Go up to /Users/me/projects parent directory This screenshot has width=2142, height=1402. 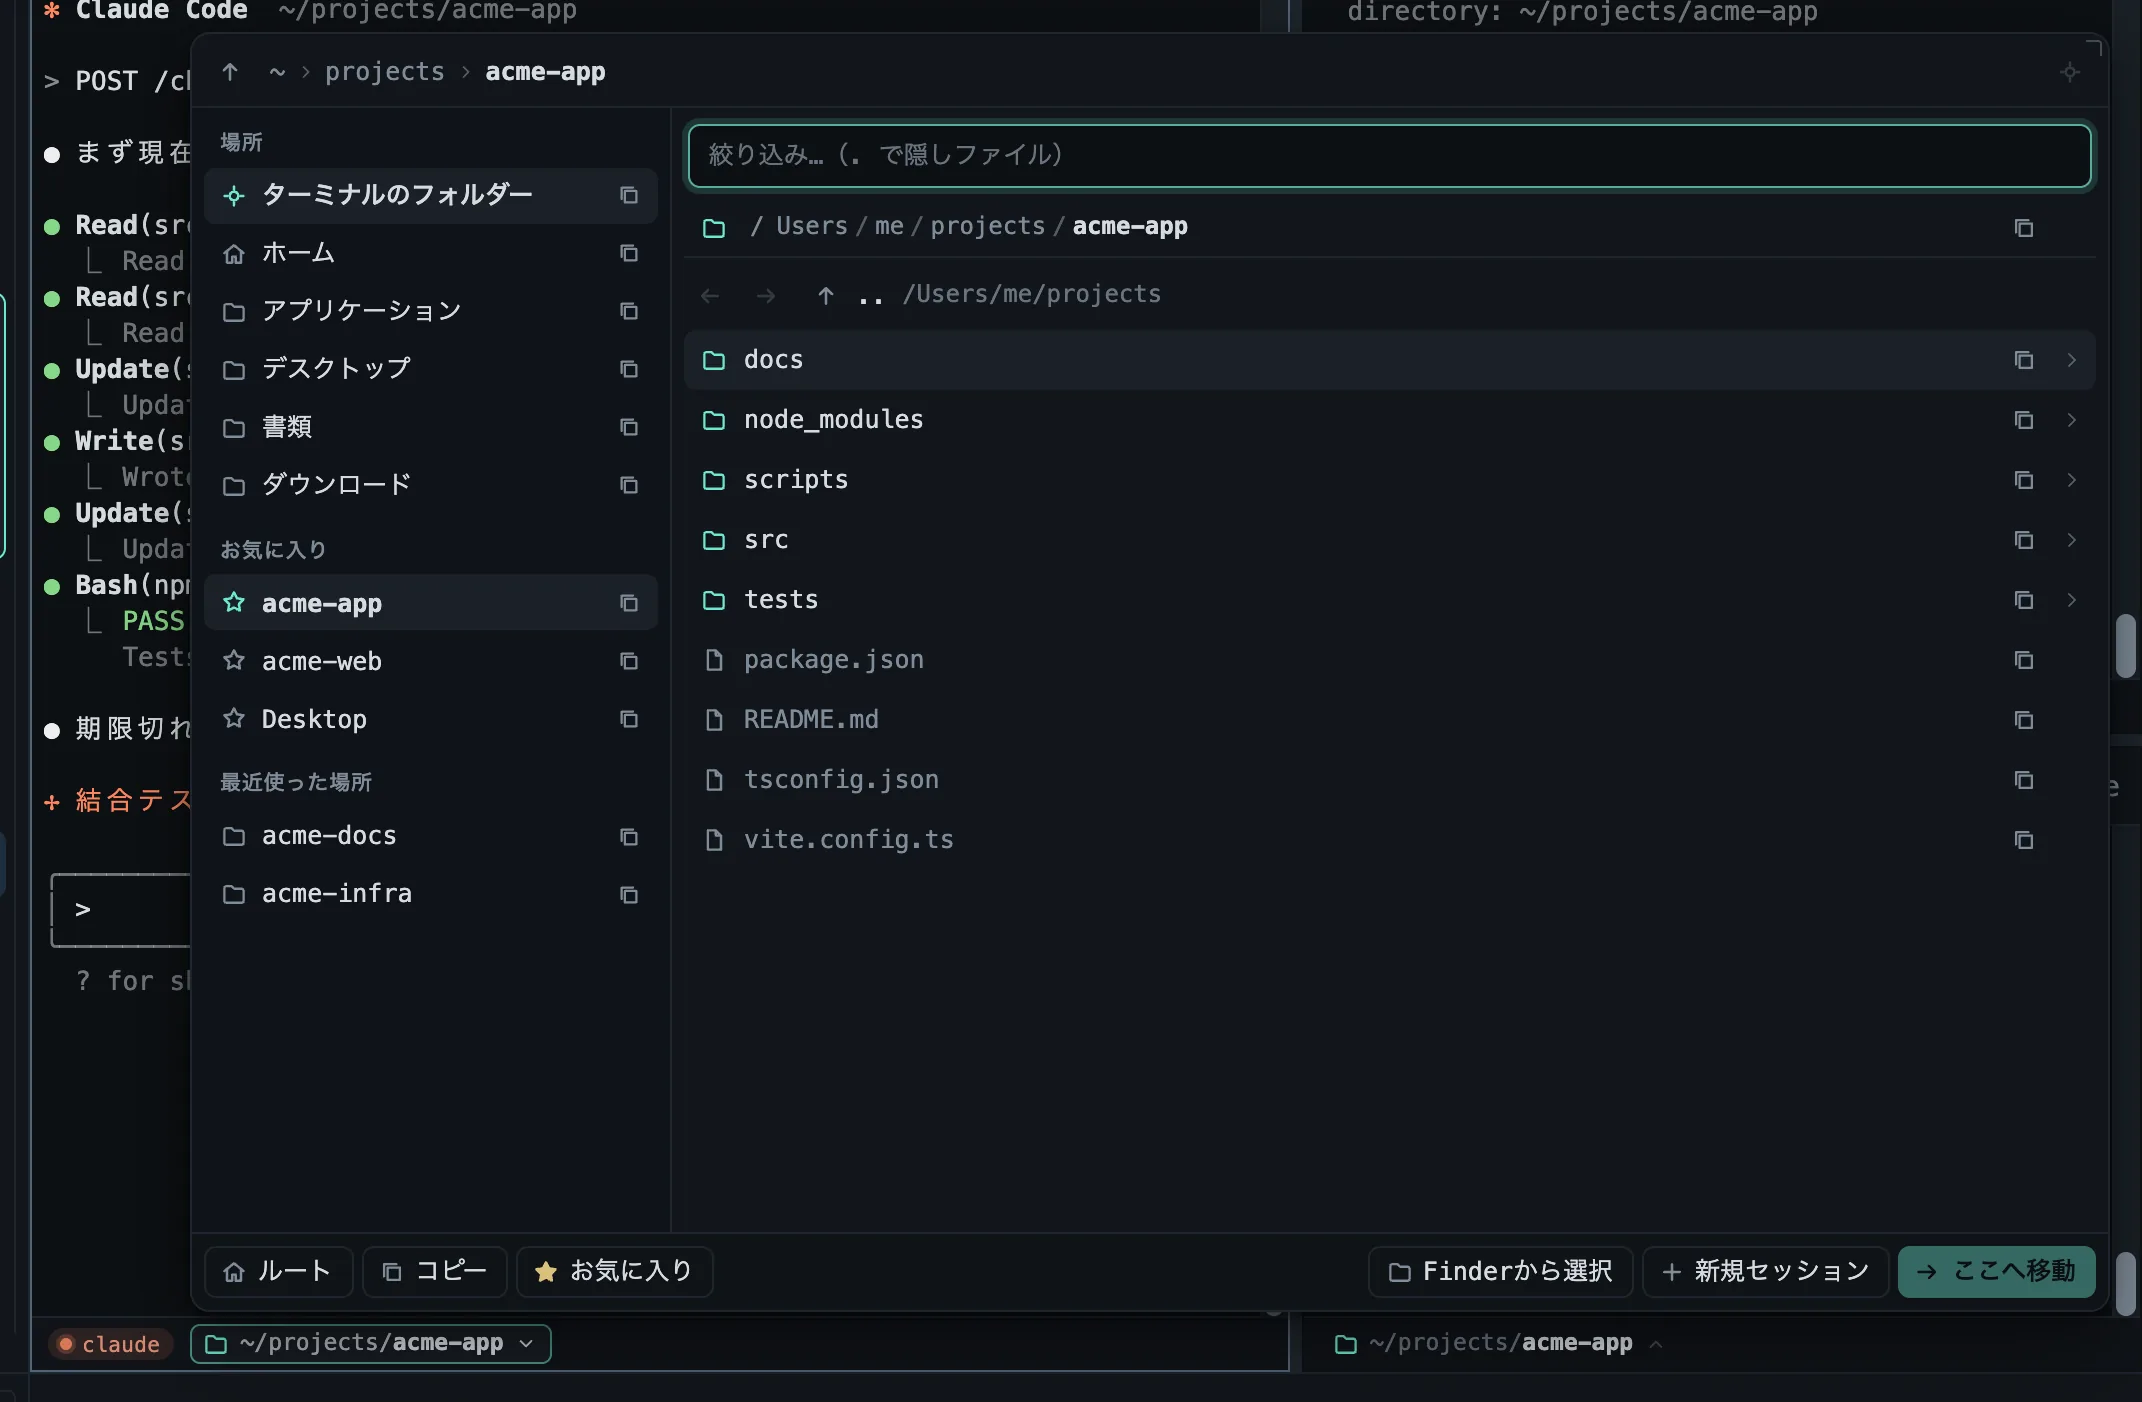988,295
